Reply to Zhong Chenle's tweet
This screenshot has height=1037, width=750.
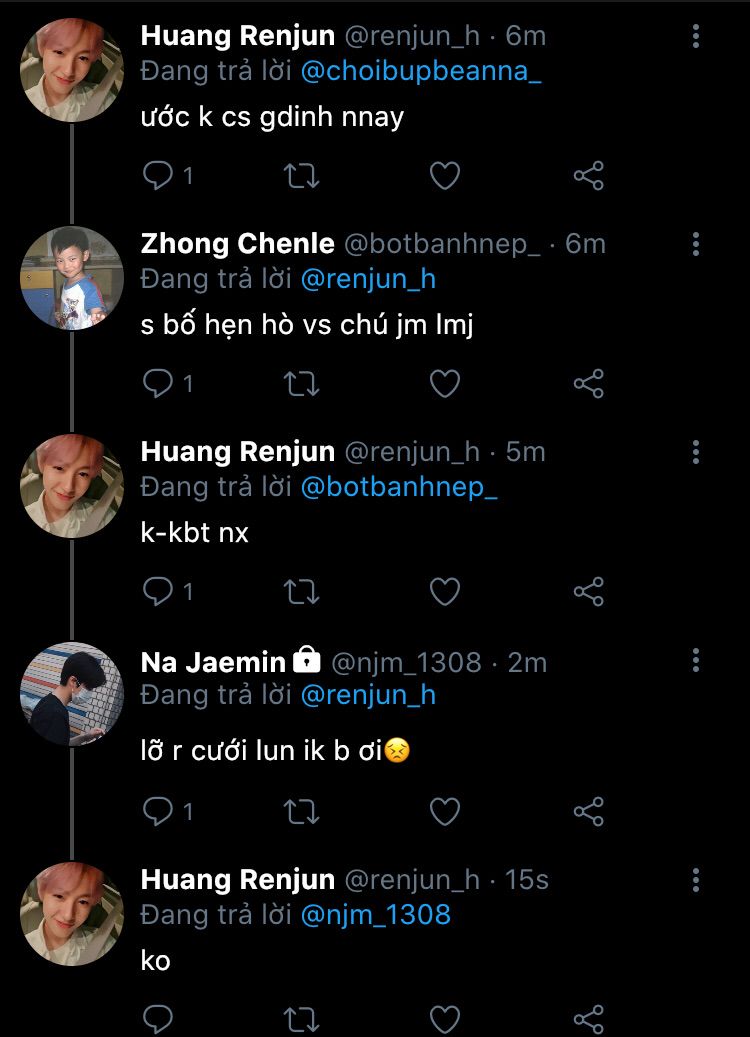159,383
